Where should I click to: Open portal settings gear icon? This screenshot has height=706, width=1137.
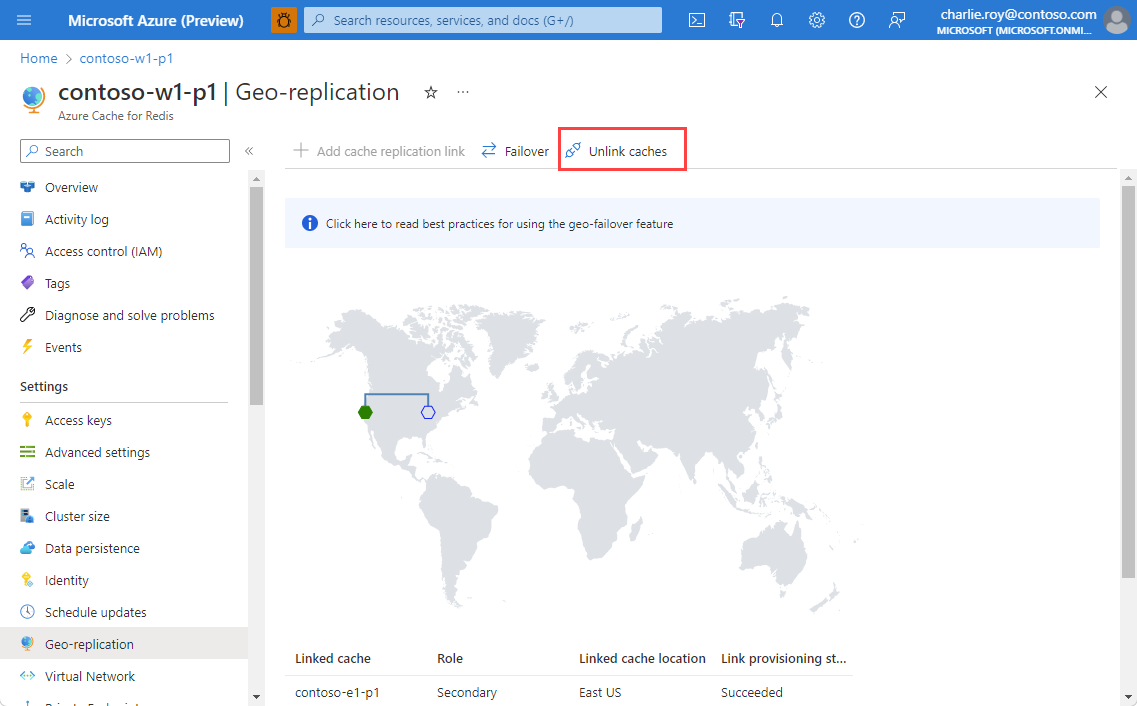click(x=817, y=20)
